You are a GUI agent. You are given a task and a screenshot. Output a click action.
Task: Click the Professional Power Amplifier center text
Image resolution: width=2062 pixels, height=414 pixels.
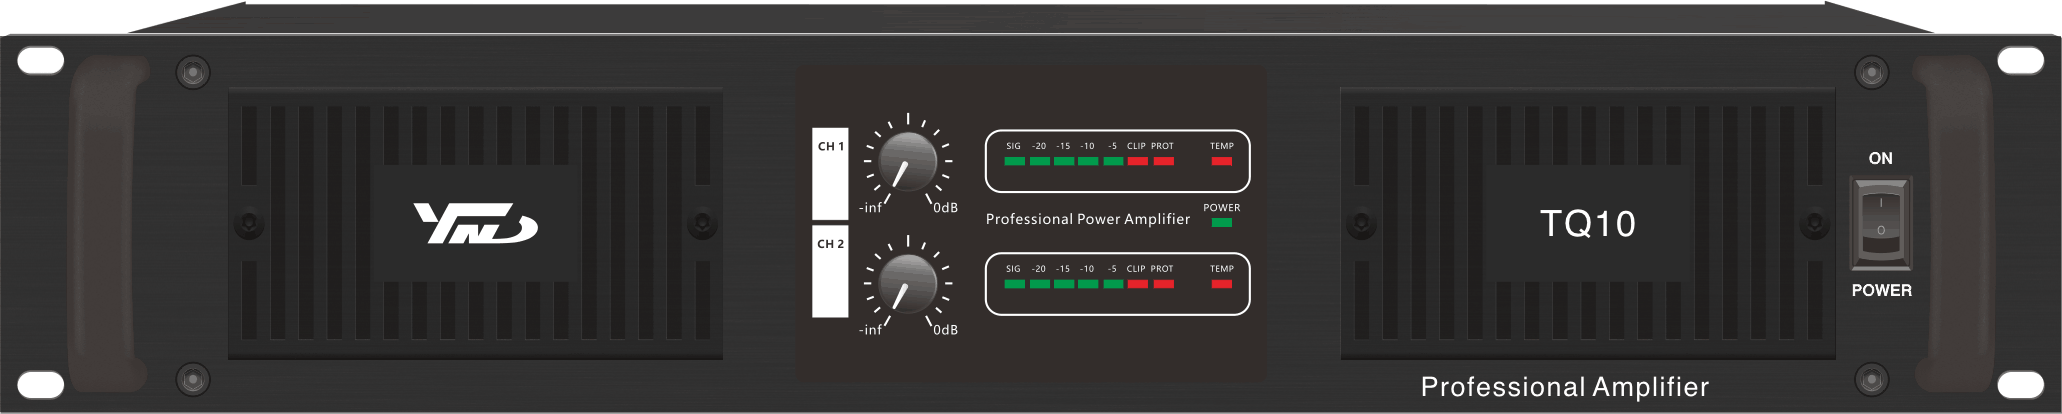pyautogui.click(x=1088, y=219)
